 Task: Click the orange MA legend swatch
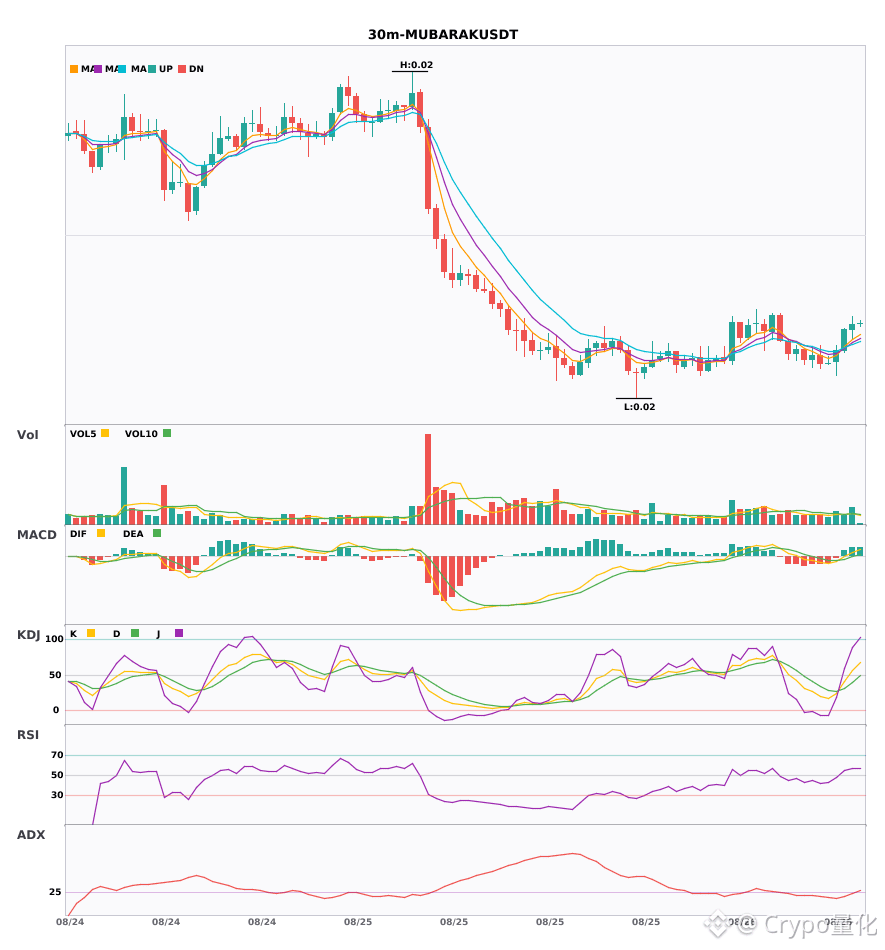pos(74,69)
